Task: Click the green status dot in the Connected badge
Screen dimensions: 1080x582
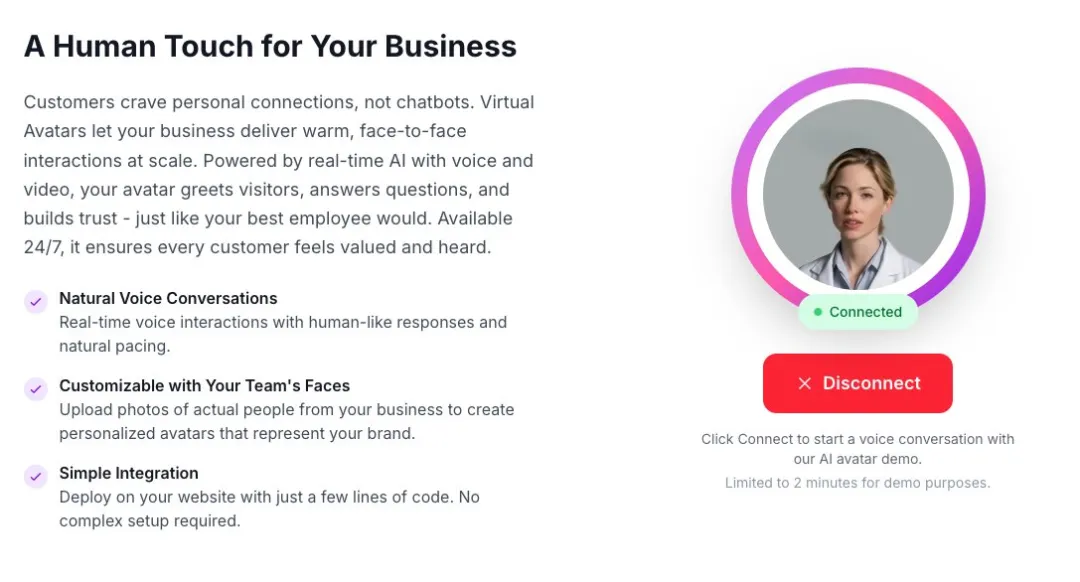Action: coord(818,312)
